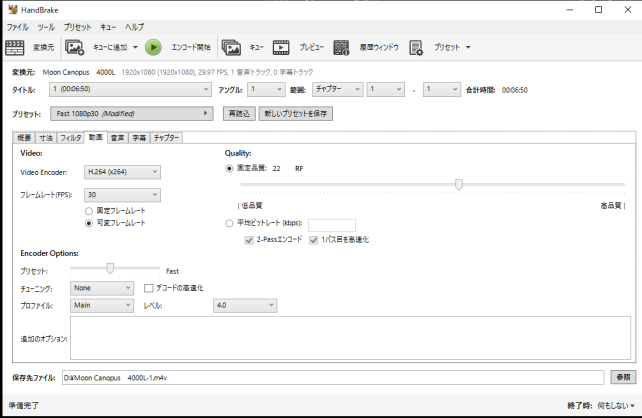Click the presets panel gear icon
This screenshot has width=642, height=418.
coord(416,47)
